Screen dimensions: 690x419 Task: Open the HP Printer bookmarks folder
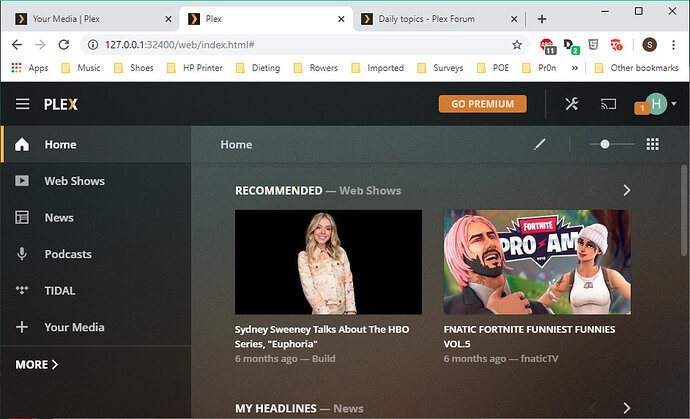point(195,68)
